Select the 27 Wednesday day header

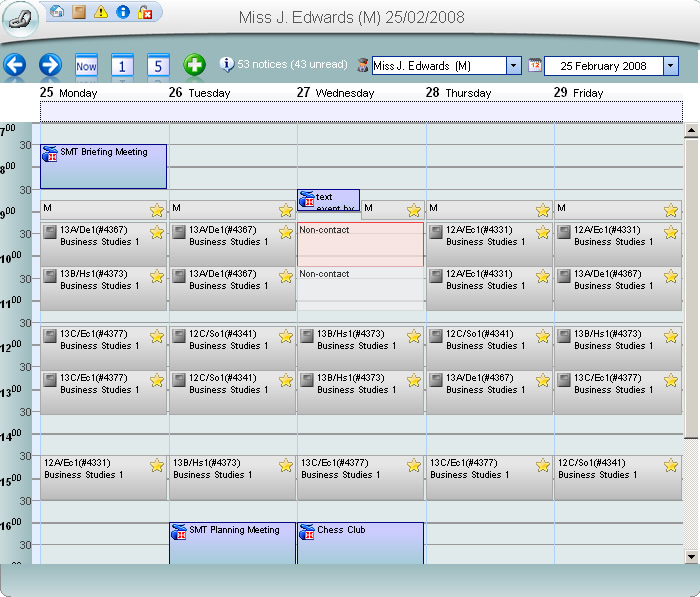coord(336,92)
